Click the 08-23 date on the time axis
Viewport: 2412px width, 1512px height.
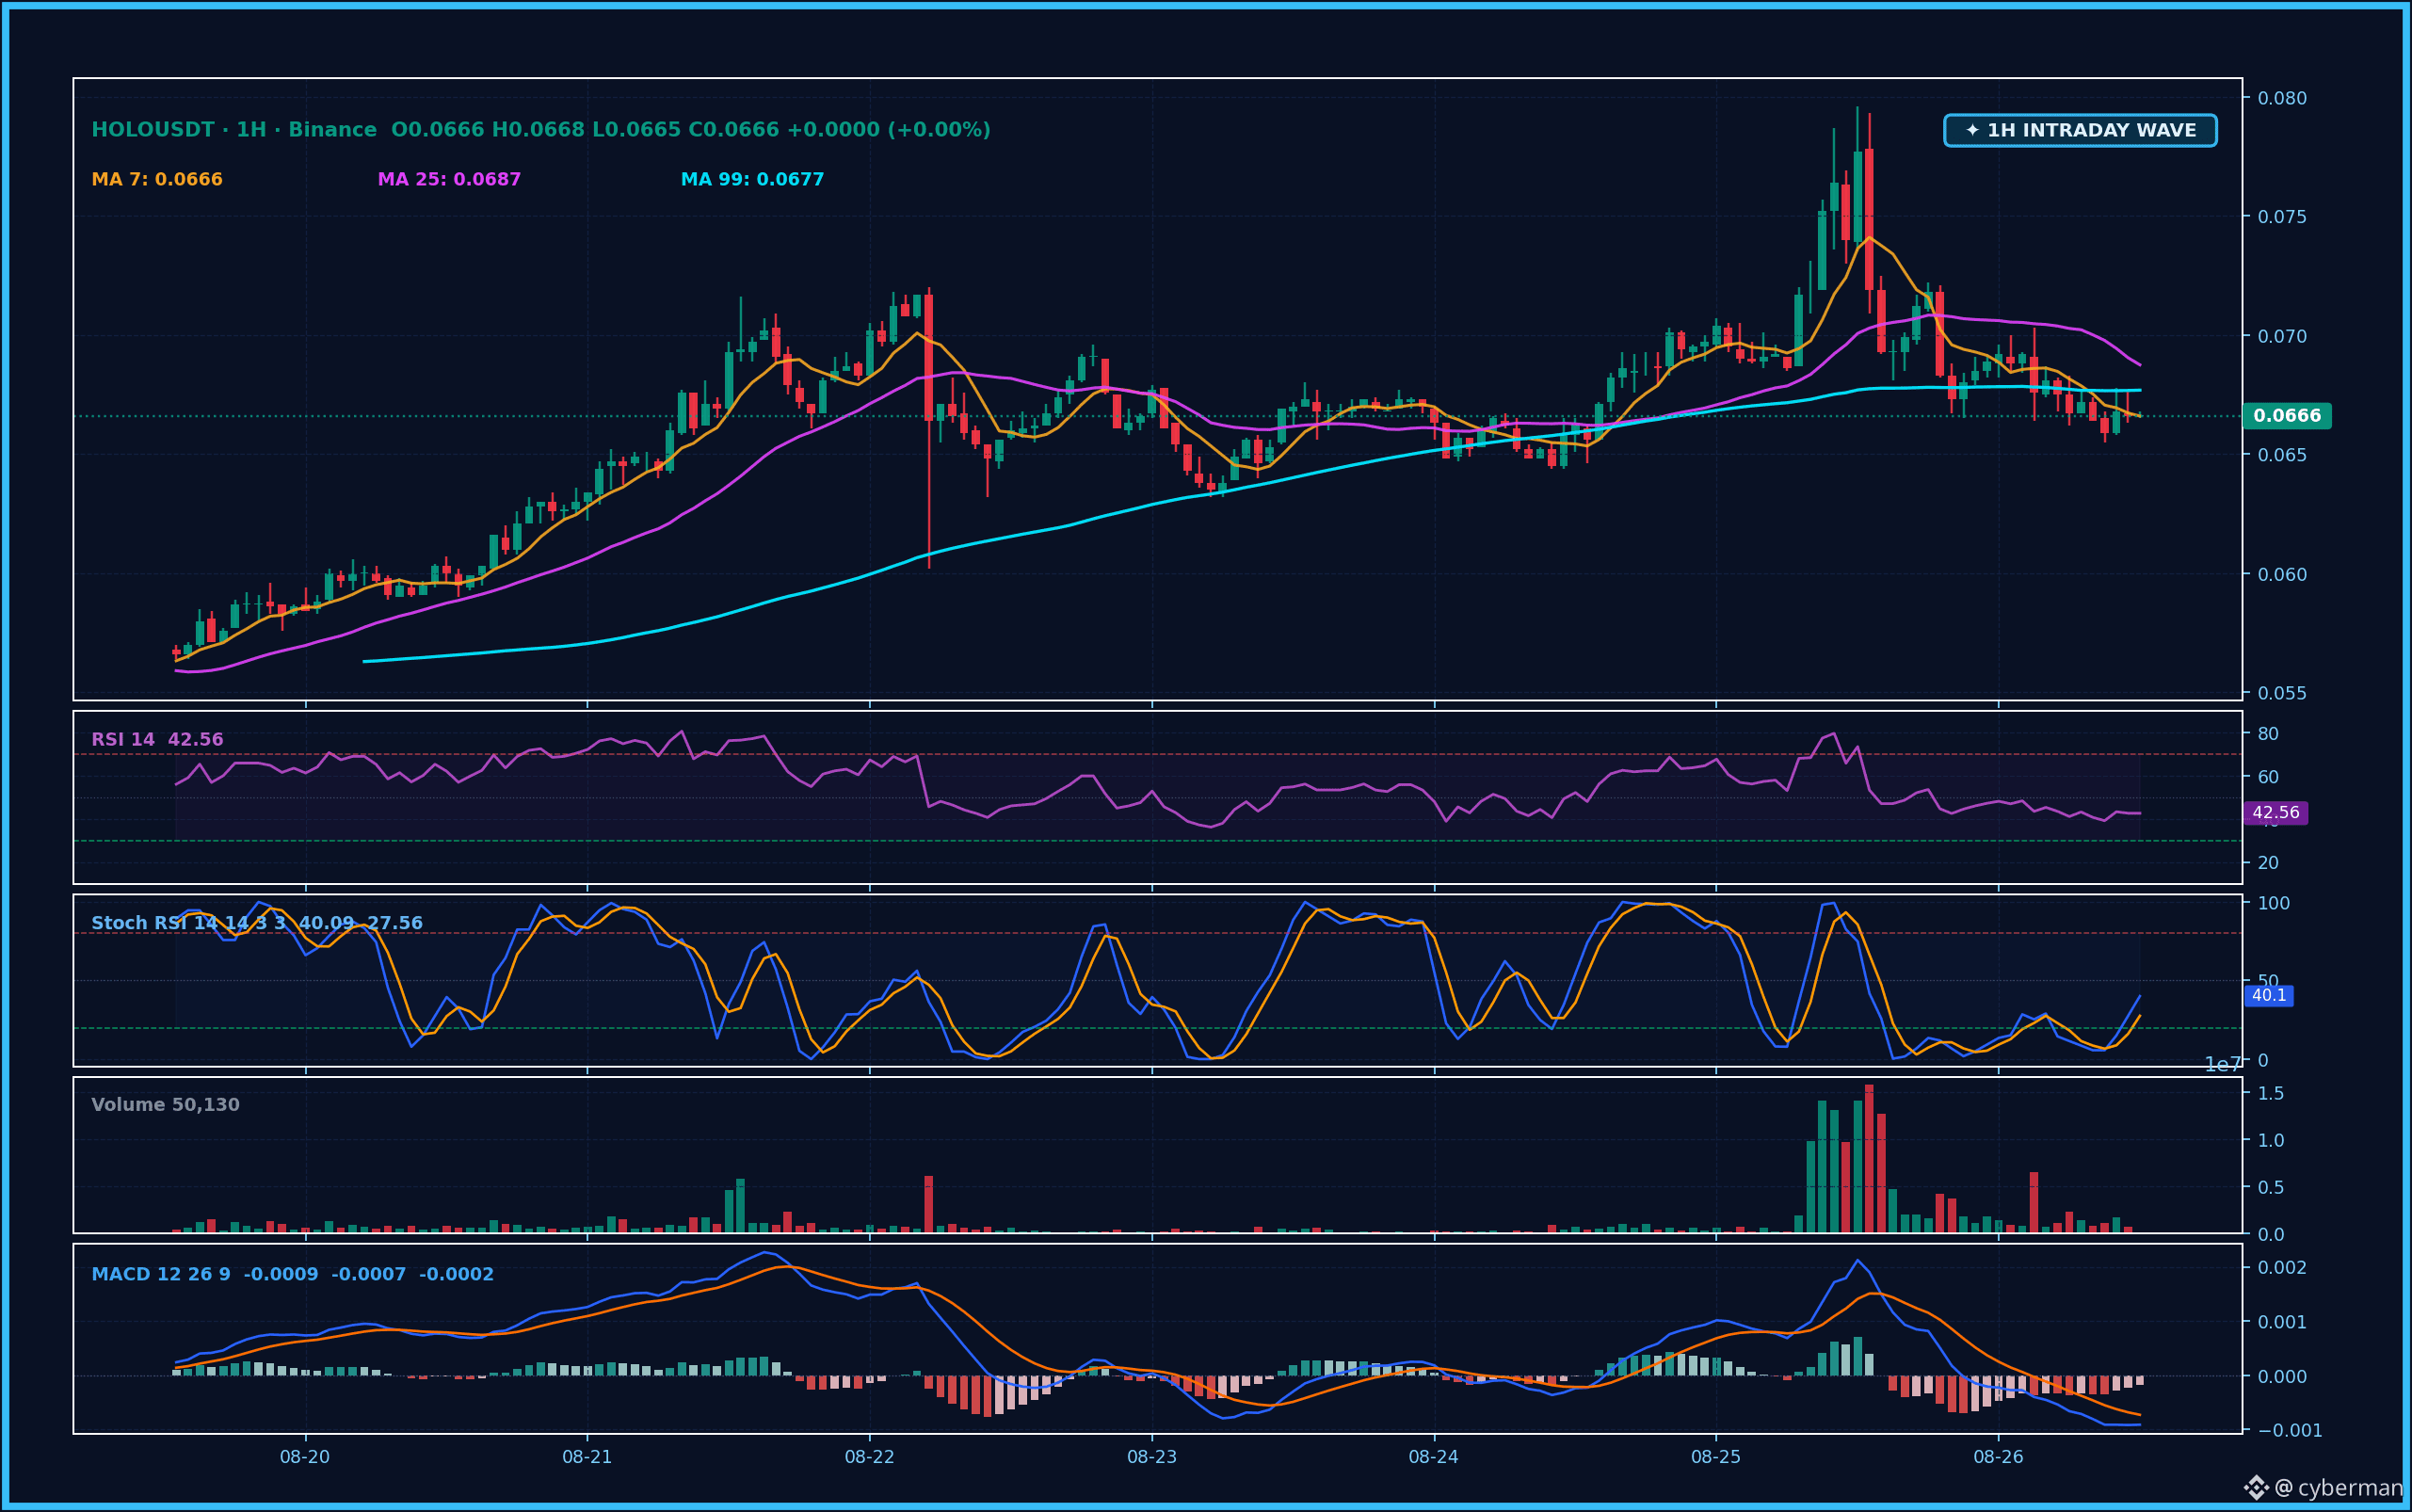pyautogui.click(x=1152, y=1457)
